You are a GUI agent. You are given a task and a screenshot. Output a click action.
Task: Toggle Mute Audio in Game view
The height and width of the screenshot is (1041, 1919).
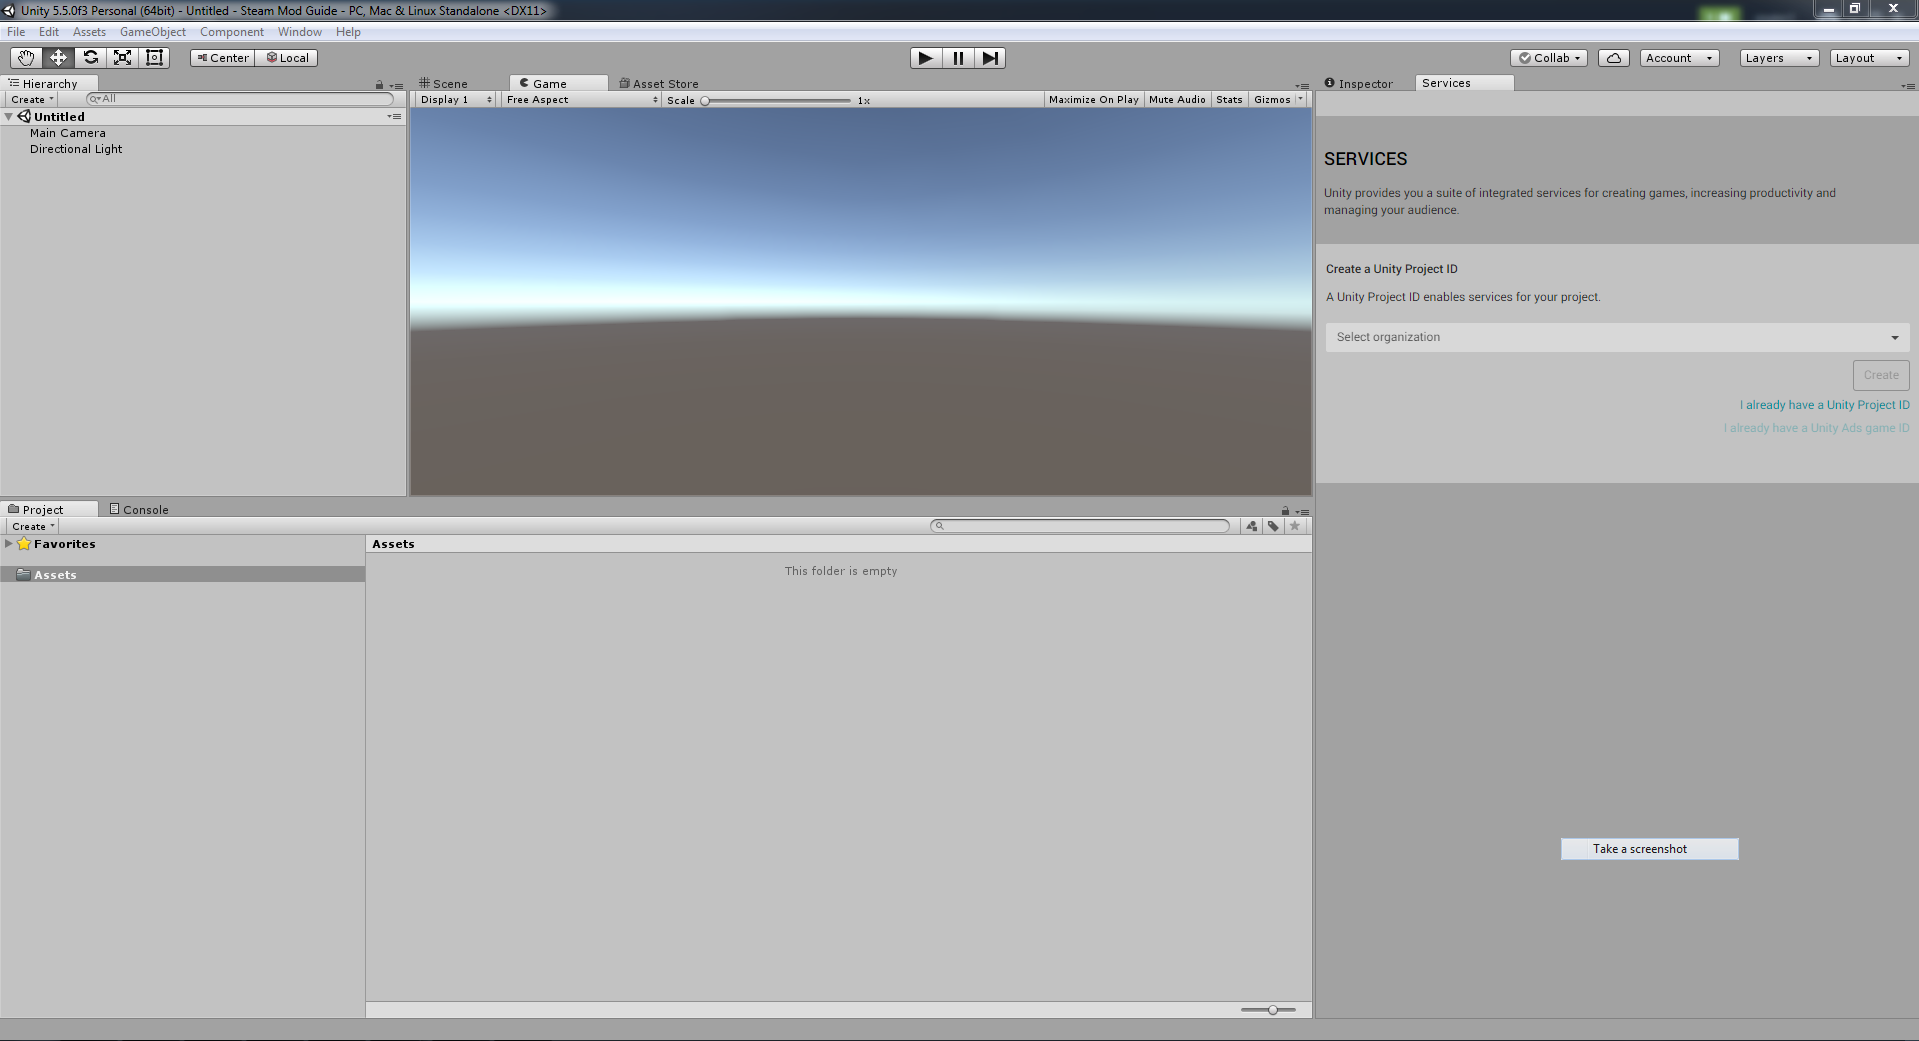pos(1177,100)
